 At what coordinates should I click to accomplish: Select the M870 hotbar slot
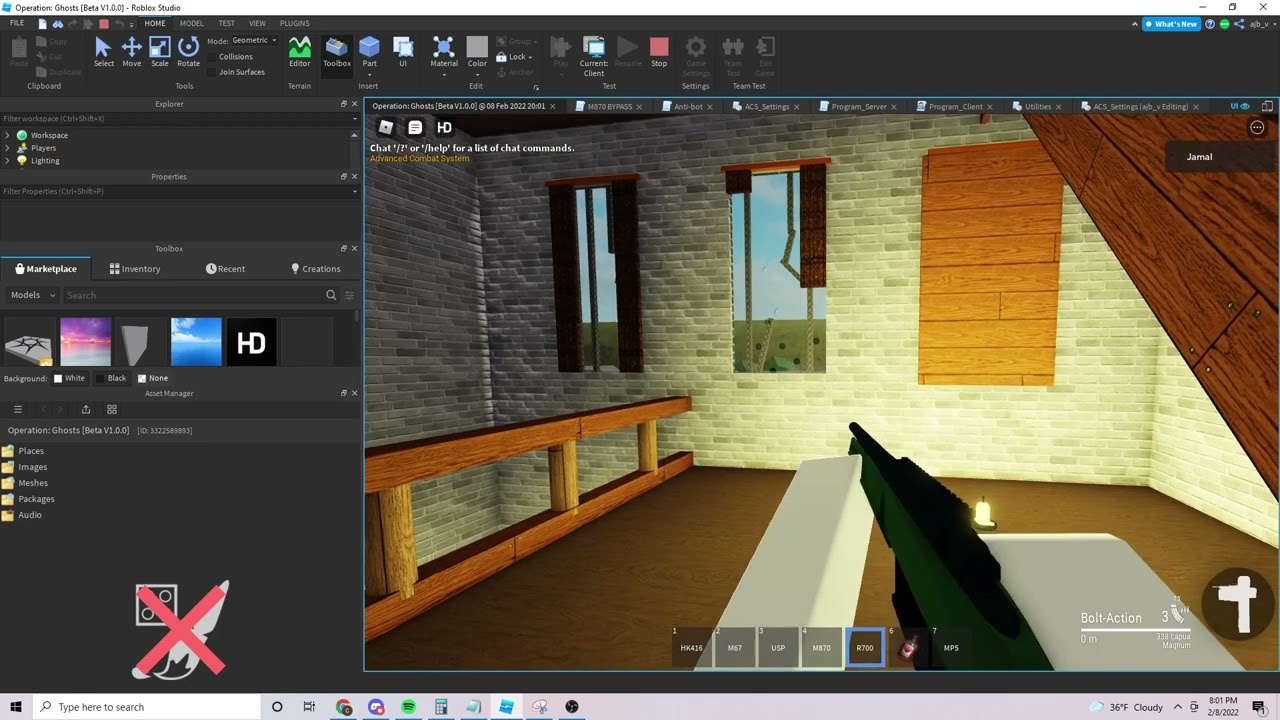point(821,647)
